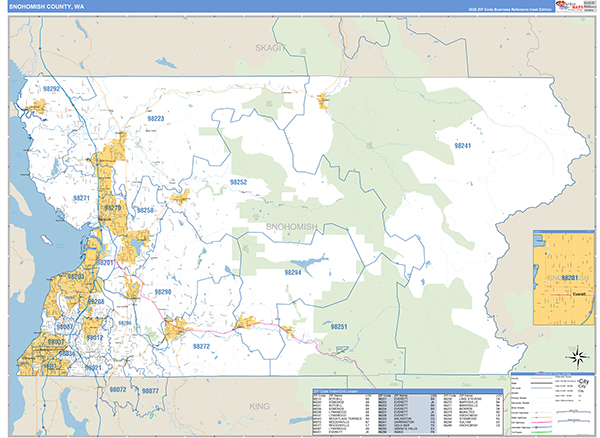
Task: Click ZIP code label 98270
Action: click(x=112, y=208)
